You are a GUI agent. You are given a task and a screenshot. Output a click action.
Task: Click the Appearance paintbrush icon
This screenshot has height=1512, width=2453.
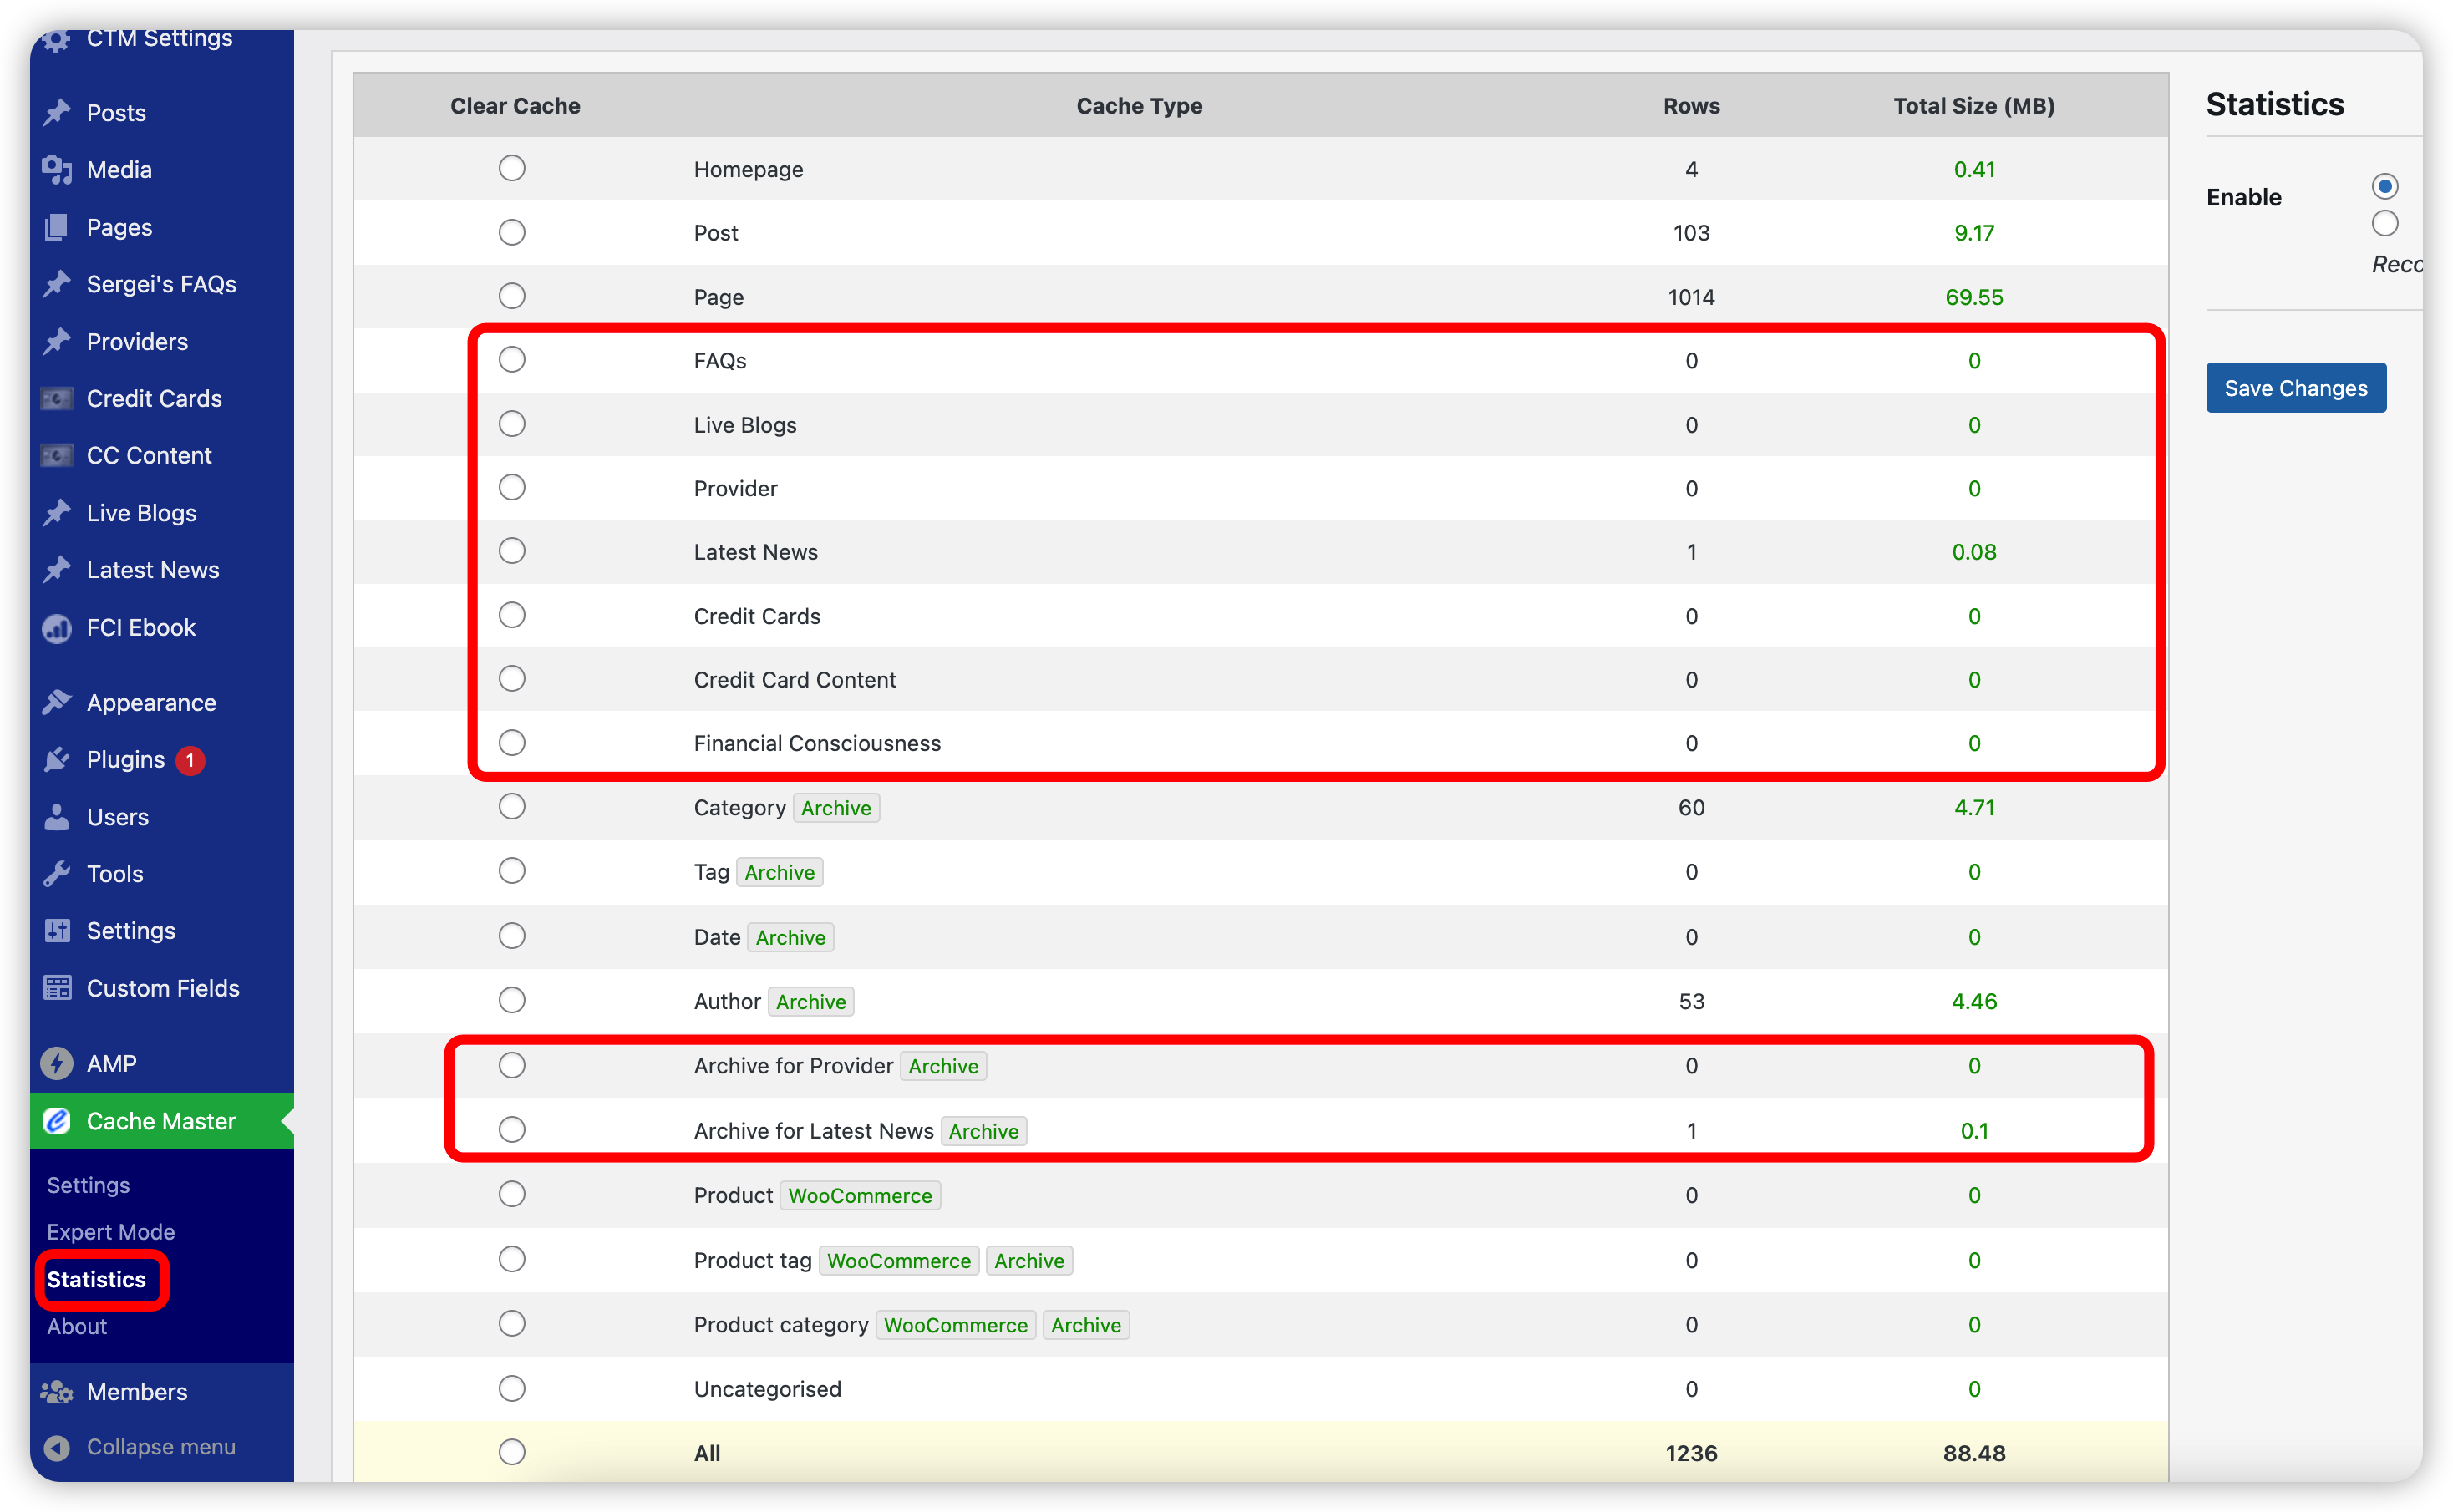(x=57, y=703)
